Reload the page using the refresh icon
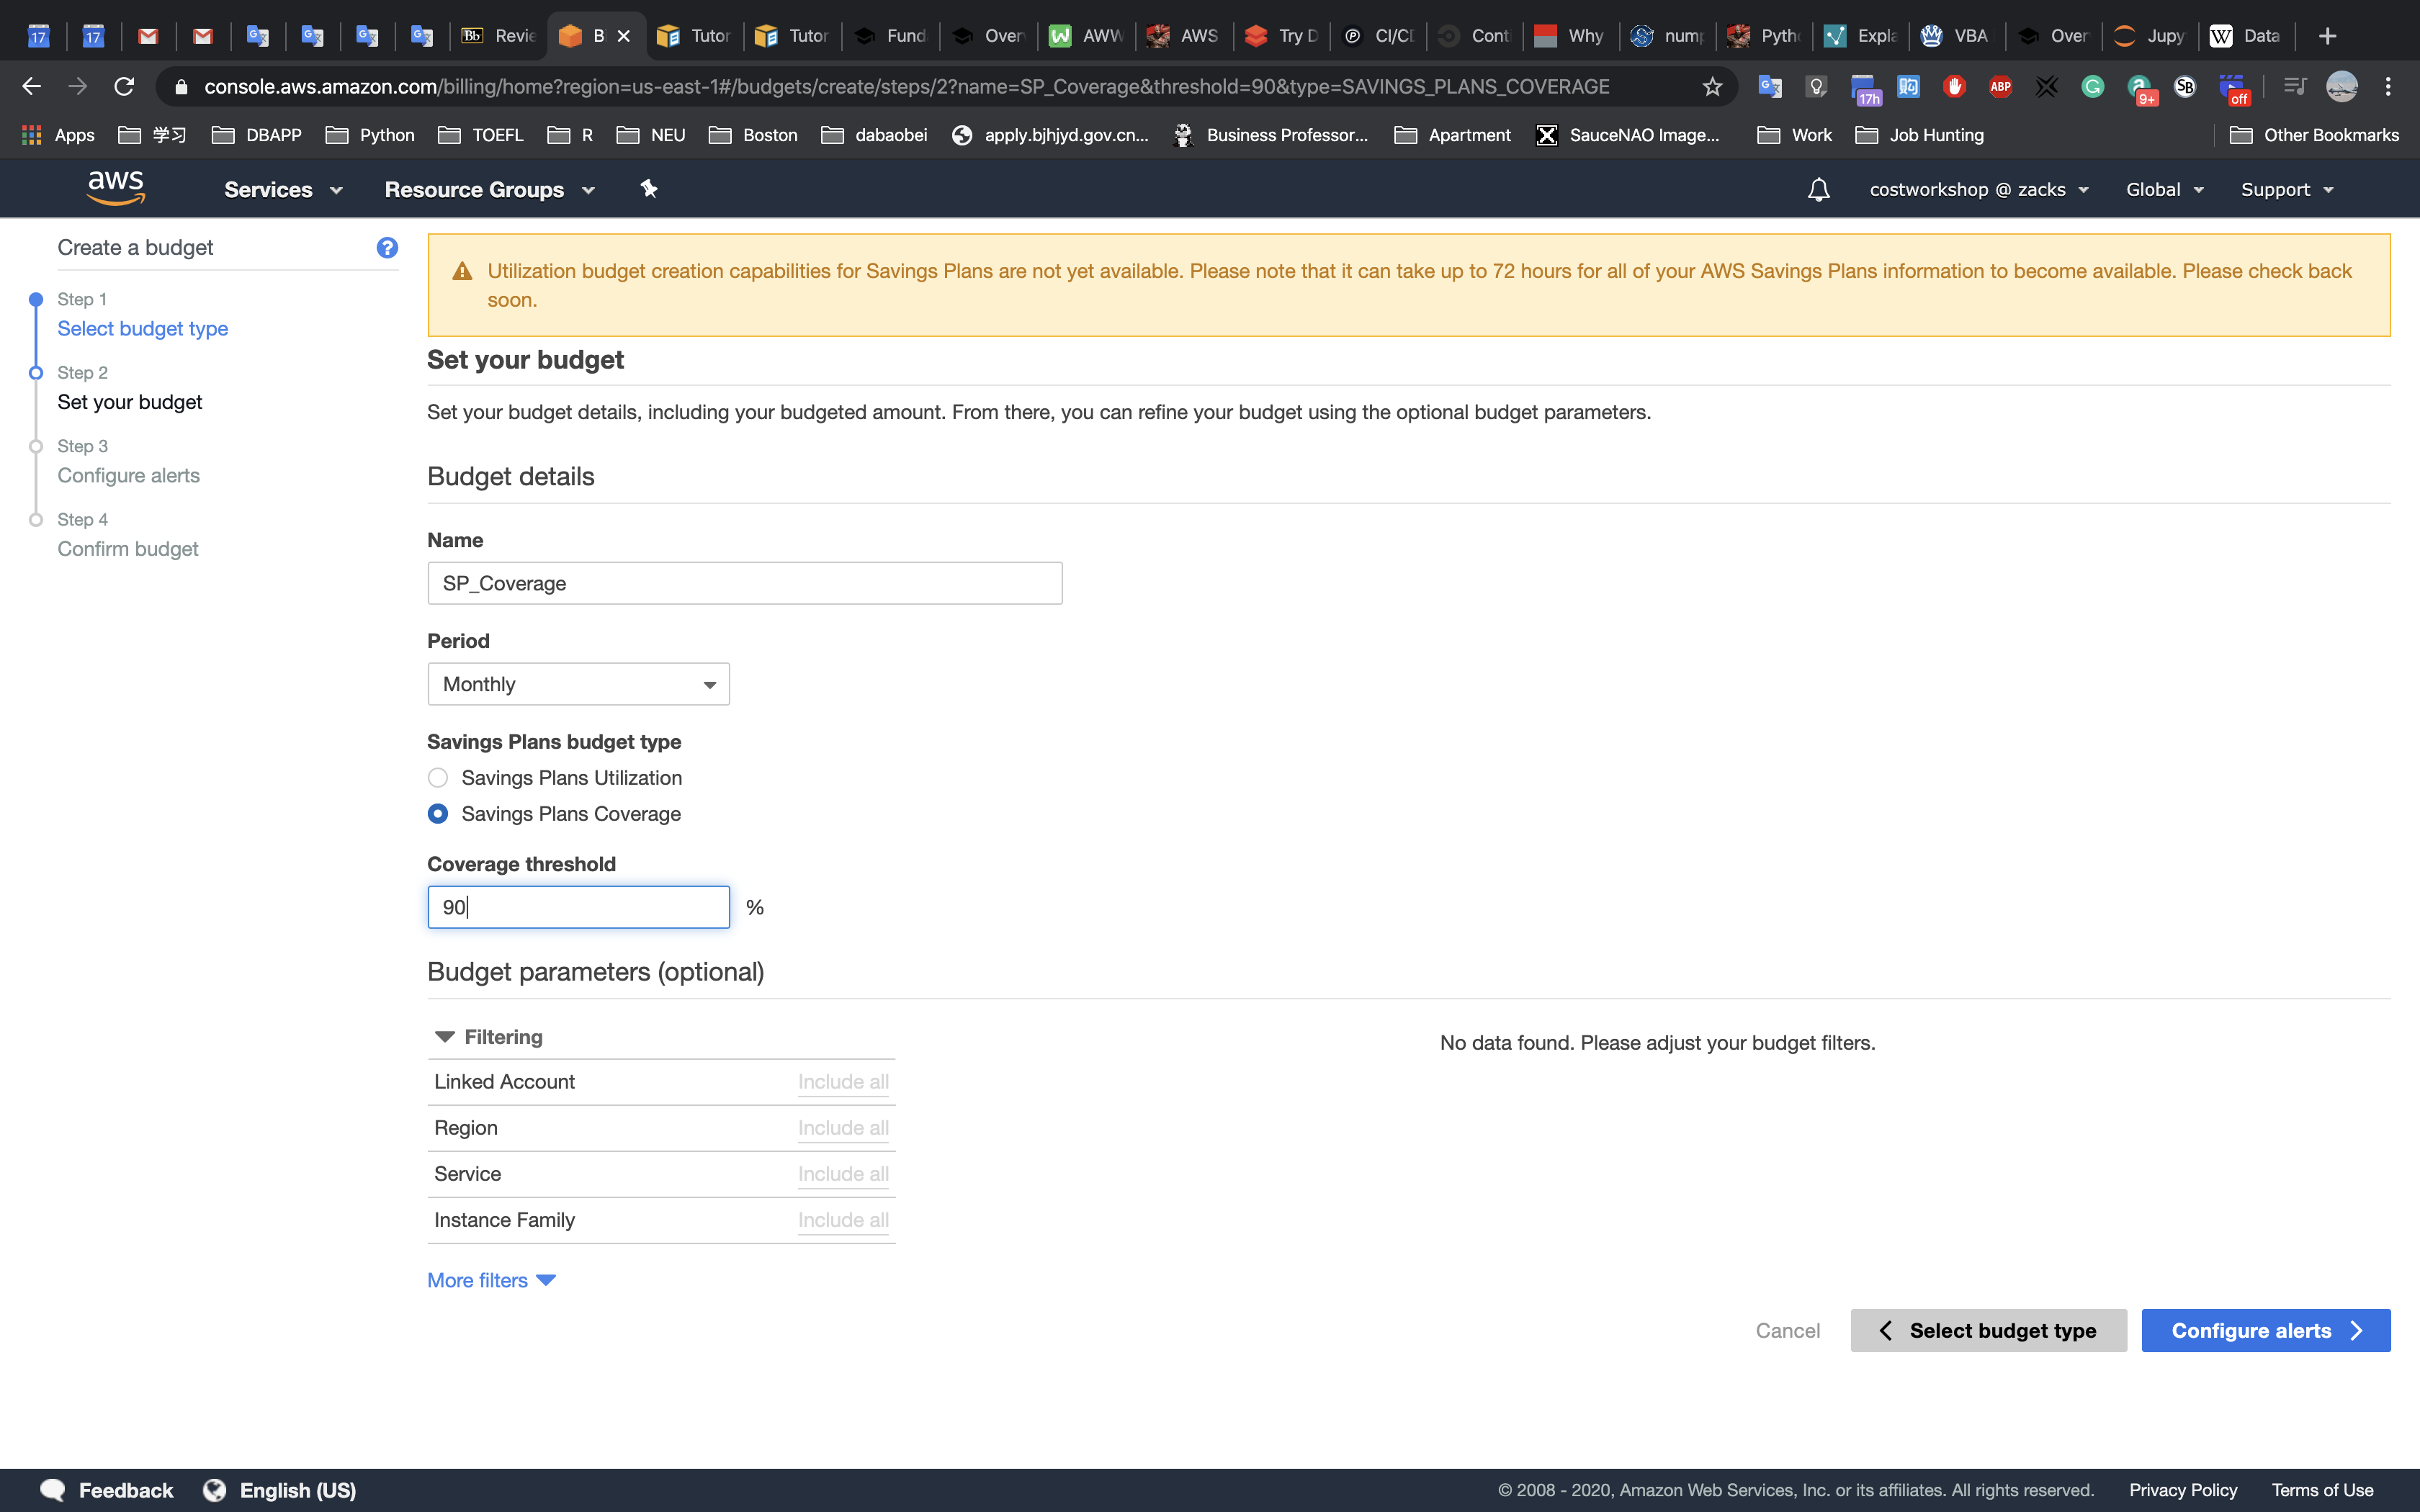2420x1512 pixels. pyautogui.click(x=124, y=87)
